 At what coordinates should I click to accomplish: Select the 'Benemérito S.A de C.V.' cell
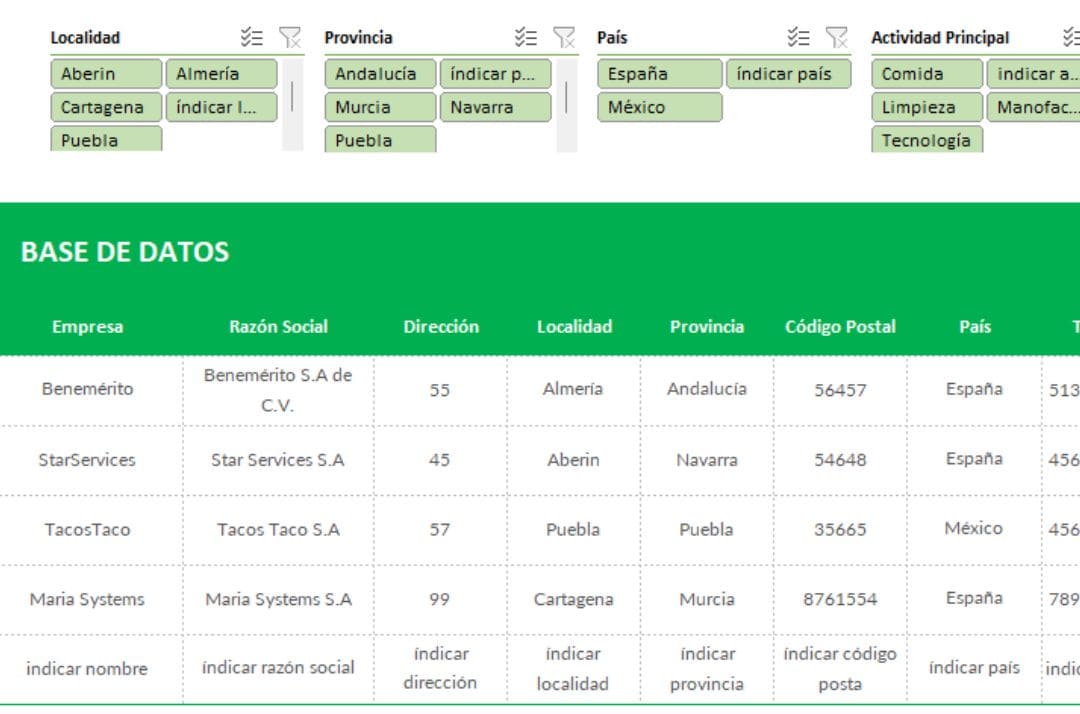[278, 390]
